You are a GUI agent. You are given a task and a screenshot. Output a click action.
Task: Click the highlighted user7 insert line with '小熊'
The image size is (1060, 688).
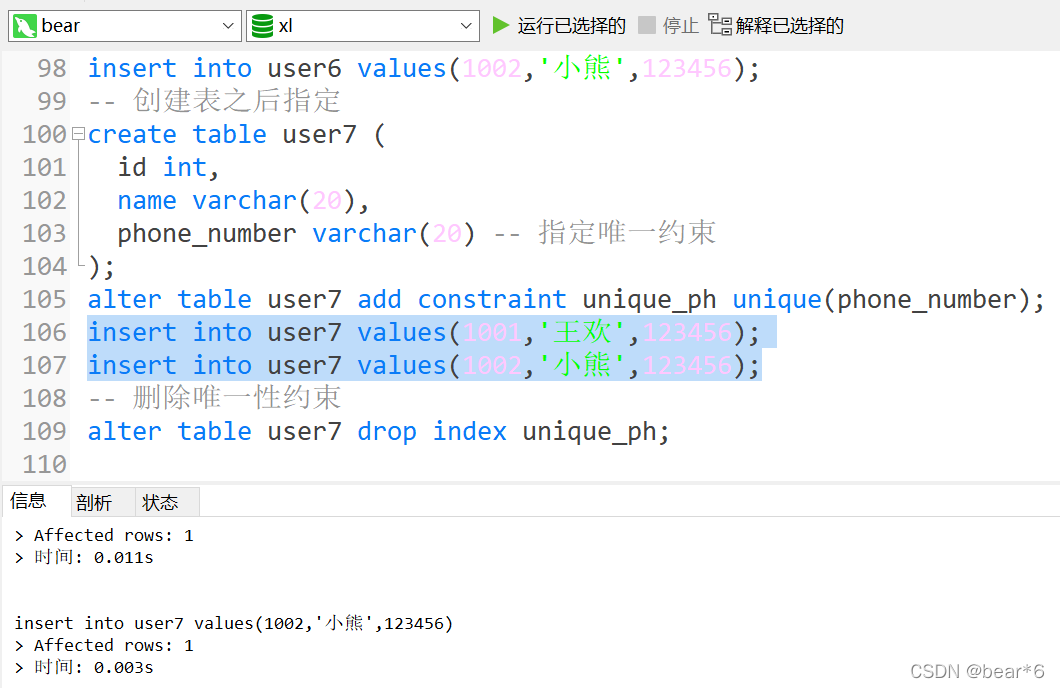coord(424,365)
